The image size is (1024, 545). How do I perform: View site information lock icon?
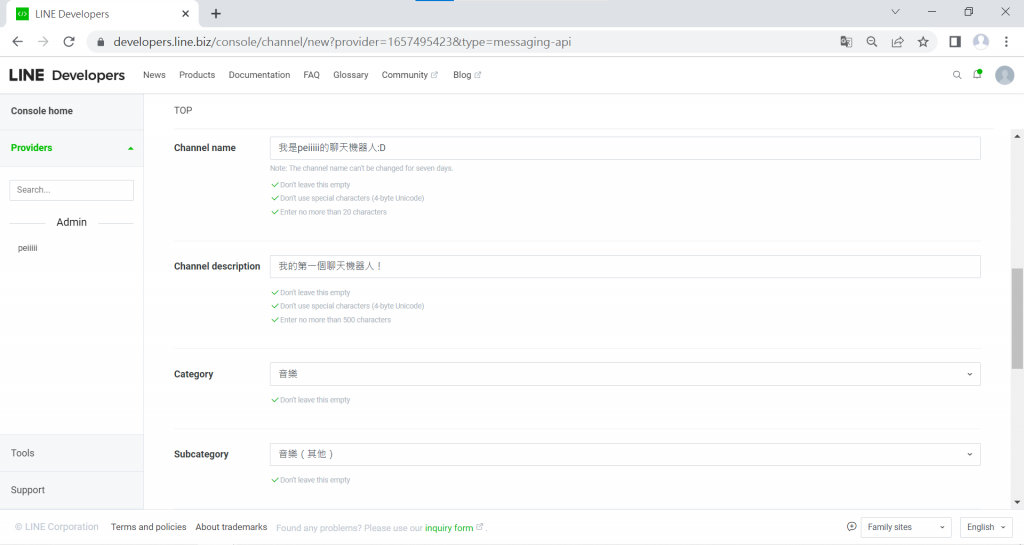tap(100, 42)
